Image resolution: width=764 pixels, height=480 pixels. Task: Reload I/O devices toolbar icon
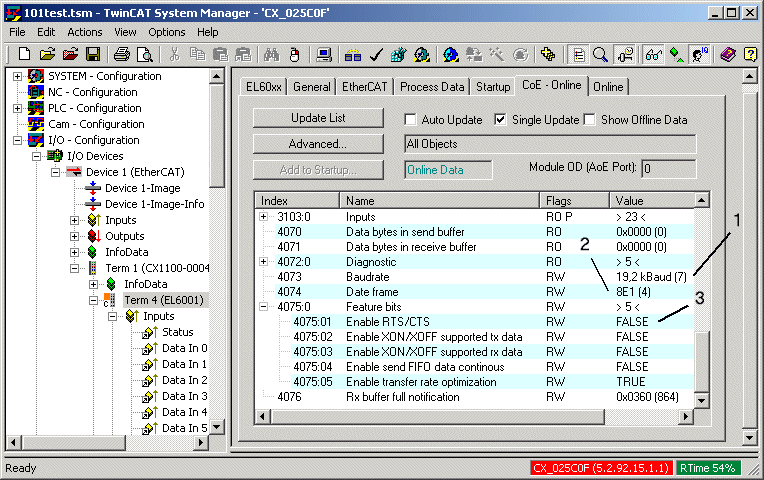pos(474,54)
